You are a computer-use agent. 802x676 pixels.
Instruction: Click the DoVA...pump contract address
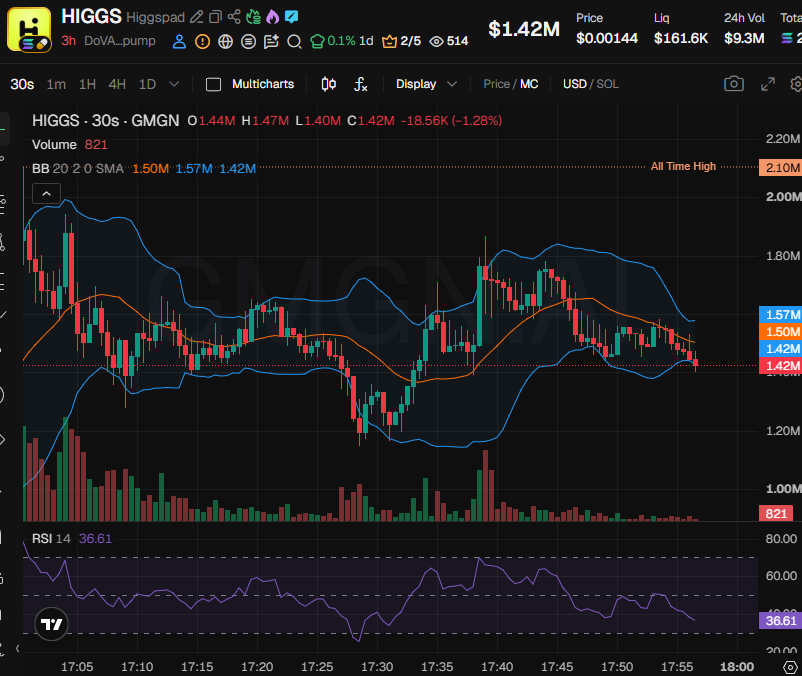point(120,40)
